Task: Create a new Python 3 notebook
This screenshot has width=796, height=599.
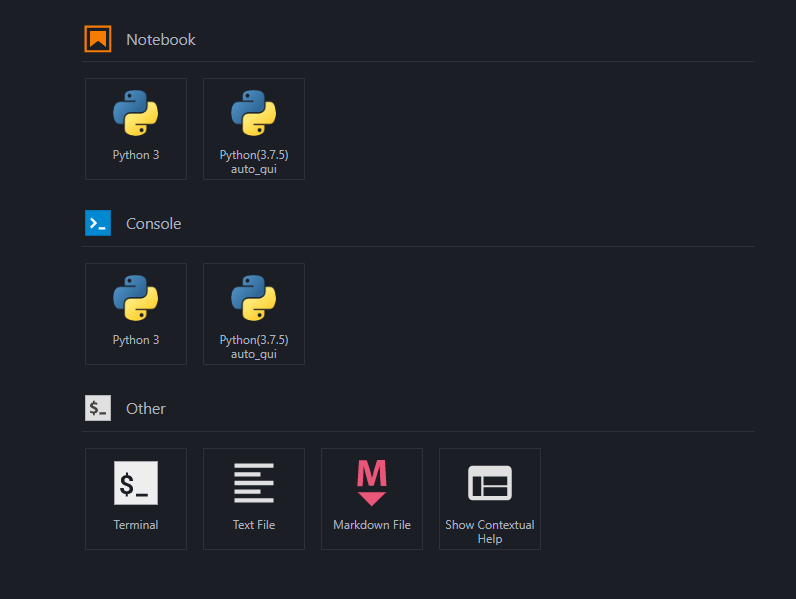Action: 136,129
